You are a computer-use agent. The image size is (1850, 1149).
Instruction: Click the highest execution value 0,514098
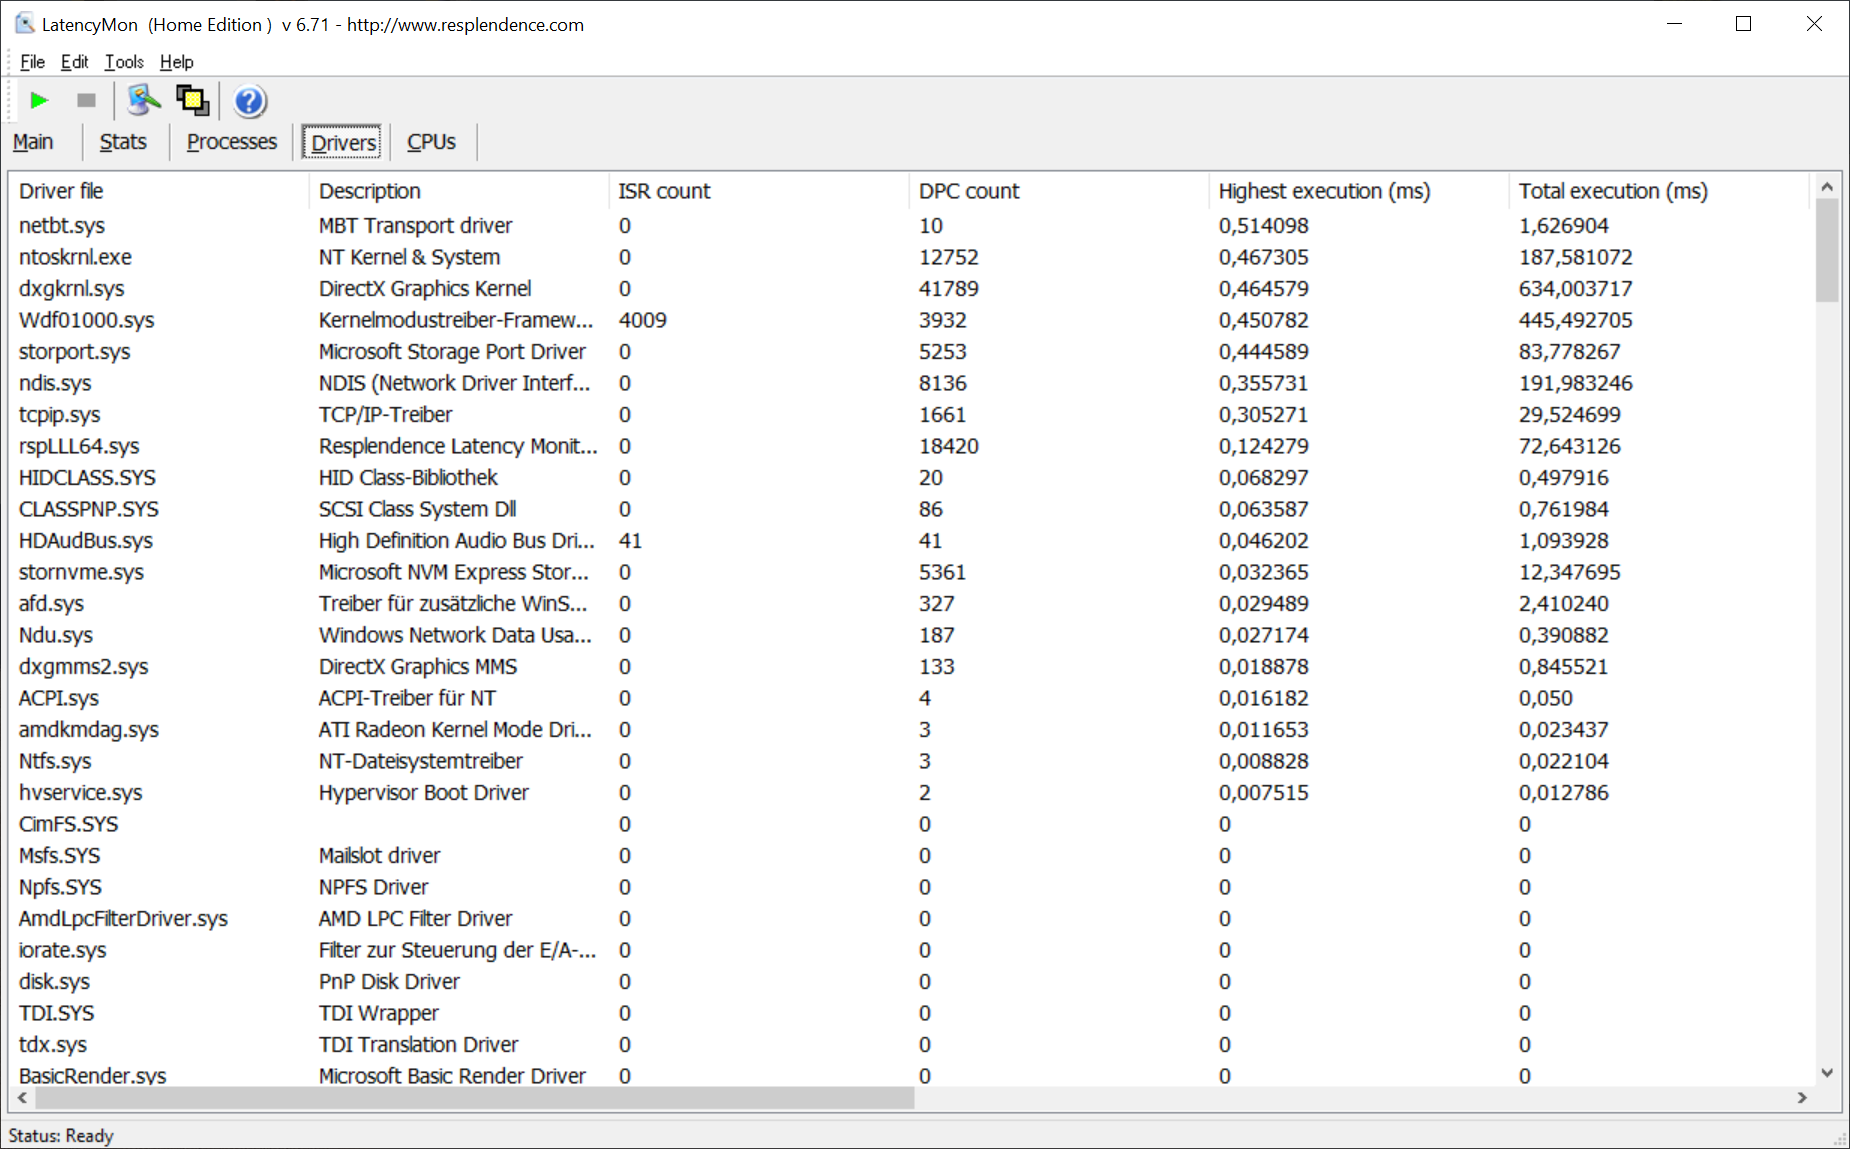(x=1263, y=226)
